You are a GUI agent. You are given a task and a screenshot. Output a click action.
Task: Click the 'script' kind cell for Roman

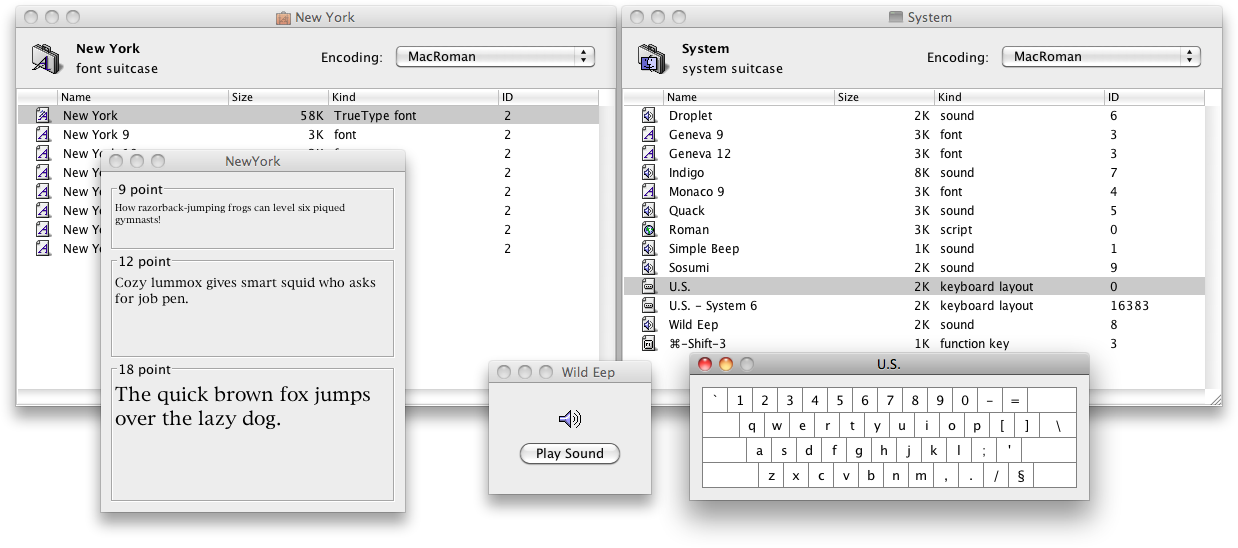[956, 230]
